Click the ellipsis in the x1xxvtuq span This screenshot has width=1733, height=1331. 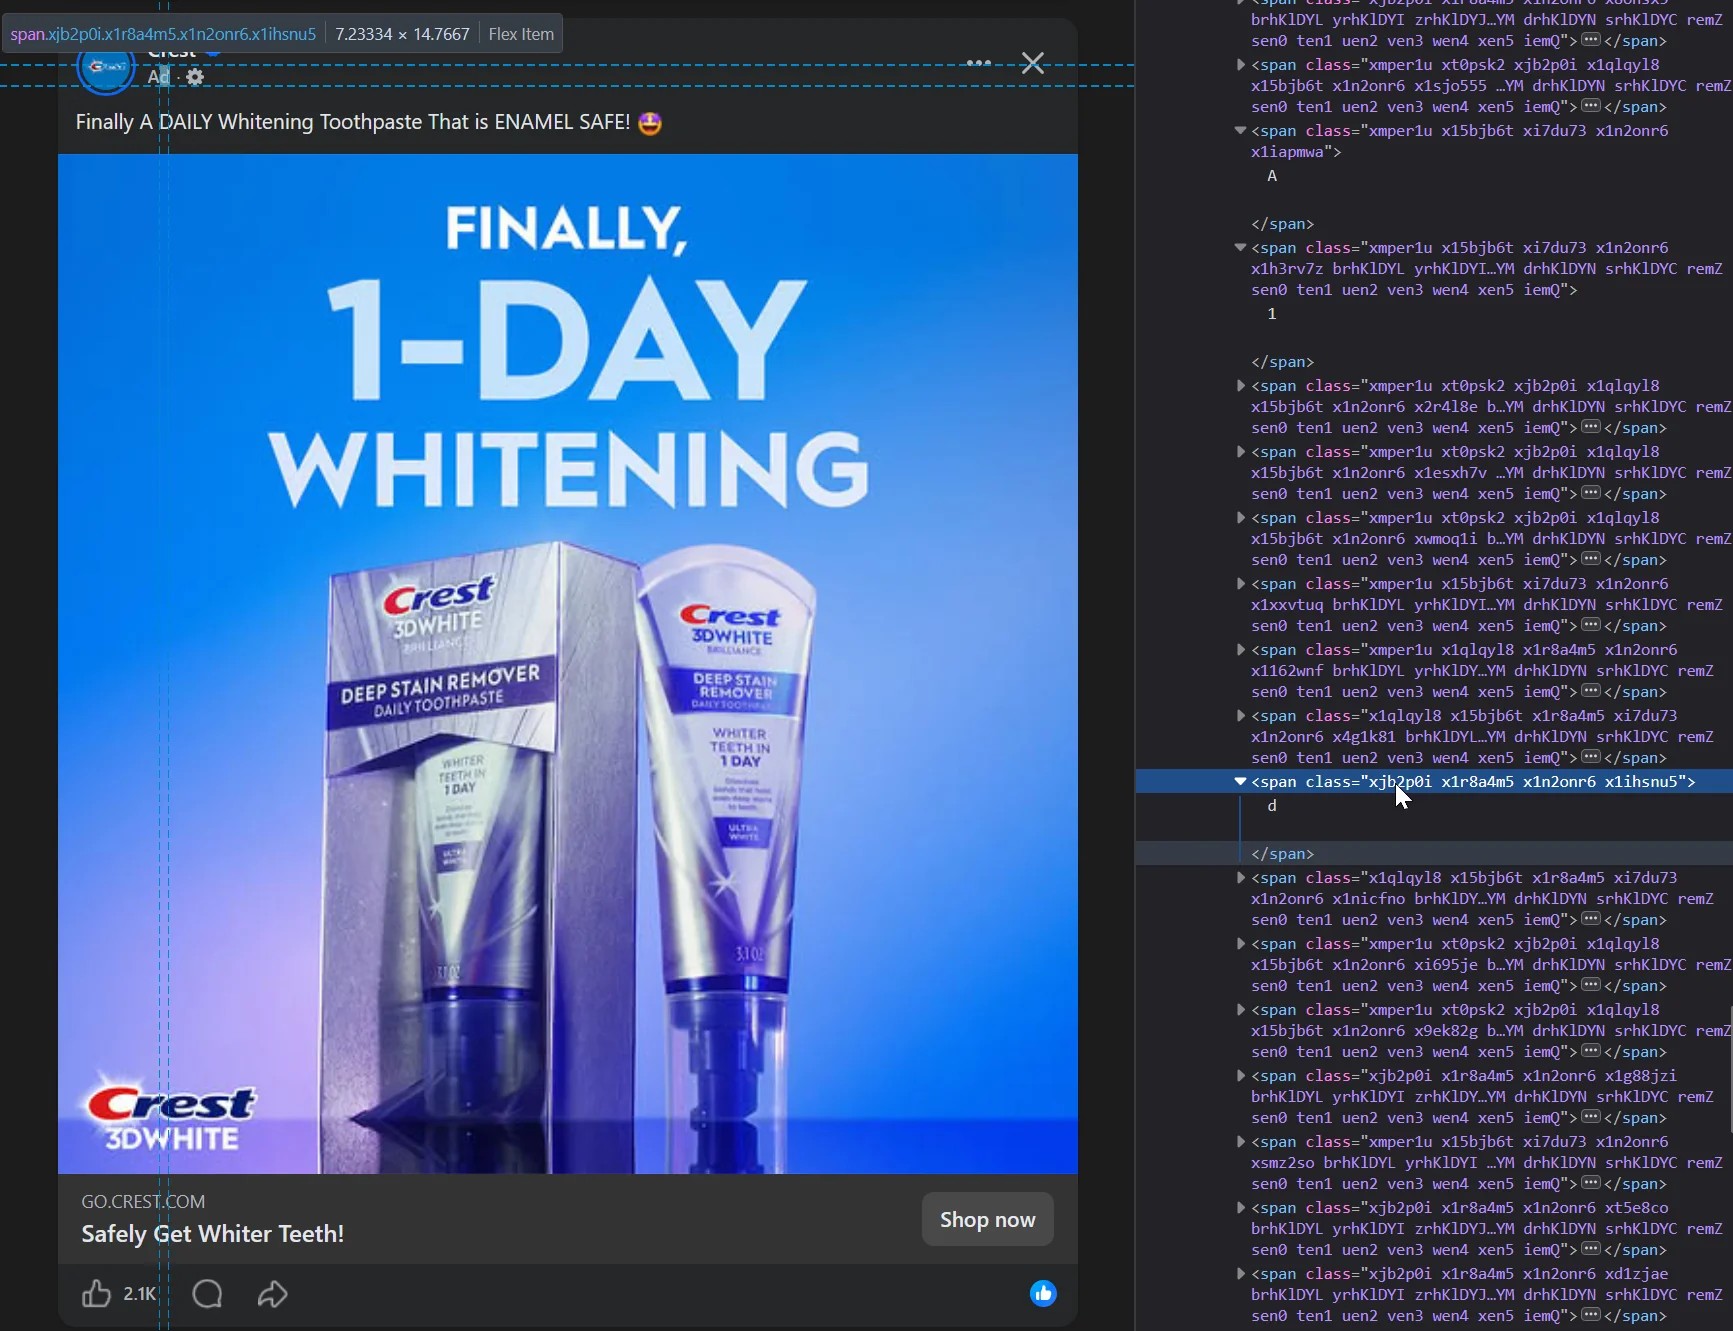coord(1591,625)
